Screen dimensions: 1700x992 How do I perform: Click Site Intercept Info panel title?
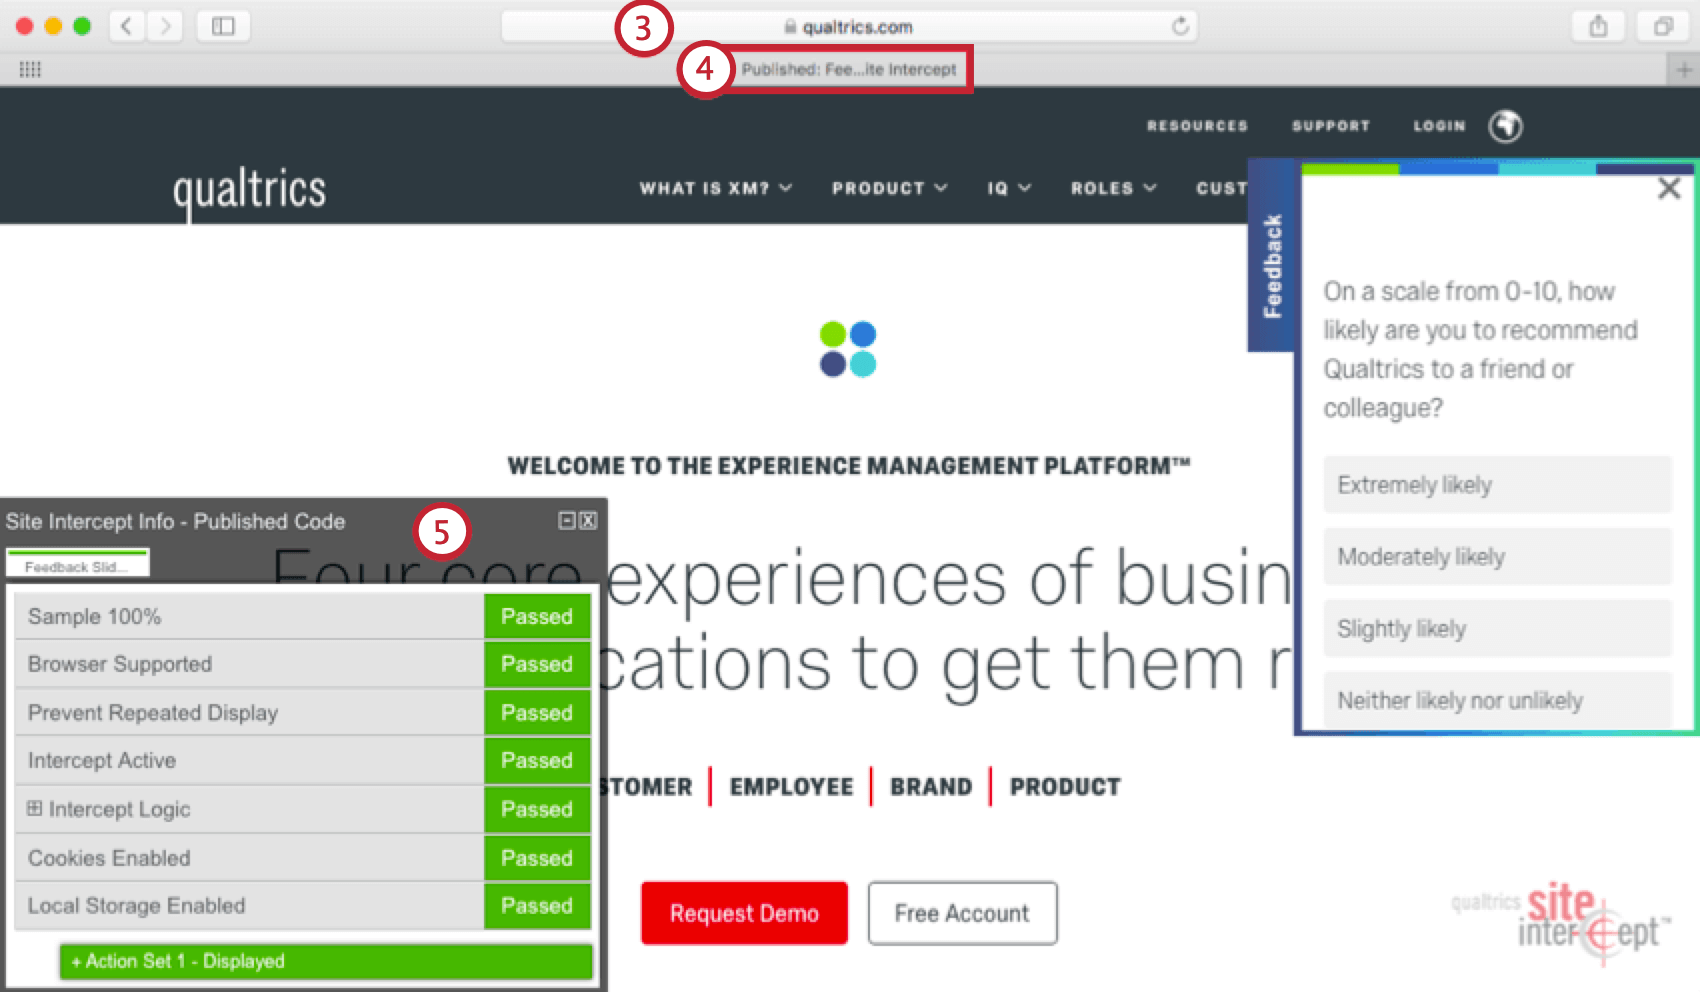(175, 521)
